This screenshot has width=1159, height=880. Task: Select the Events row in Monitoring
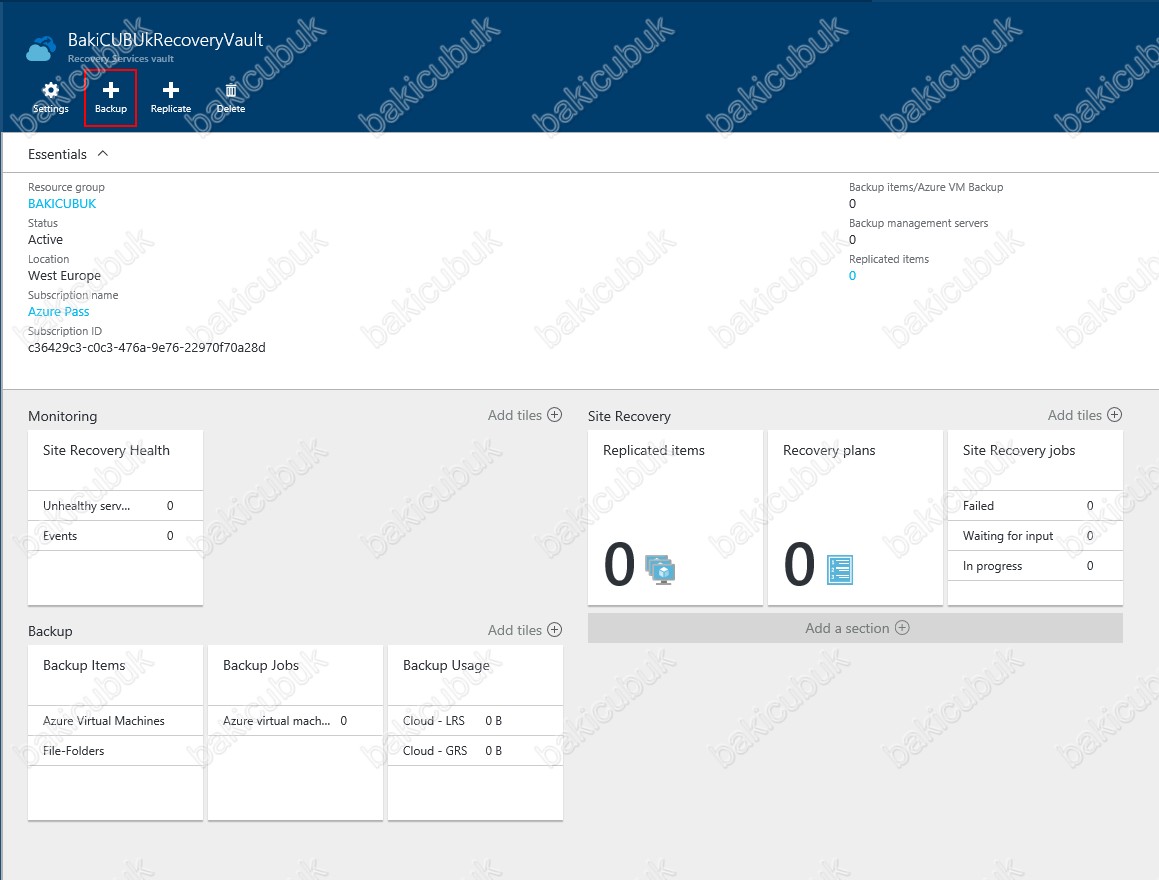(x=115, y=536)
